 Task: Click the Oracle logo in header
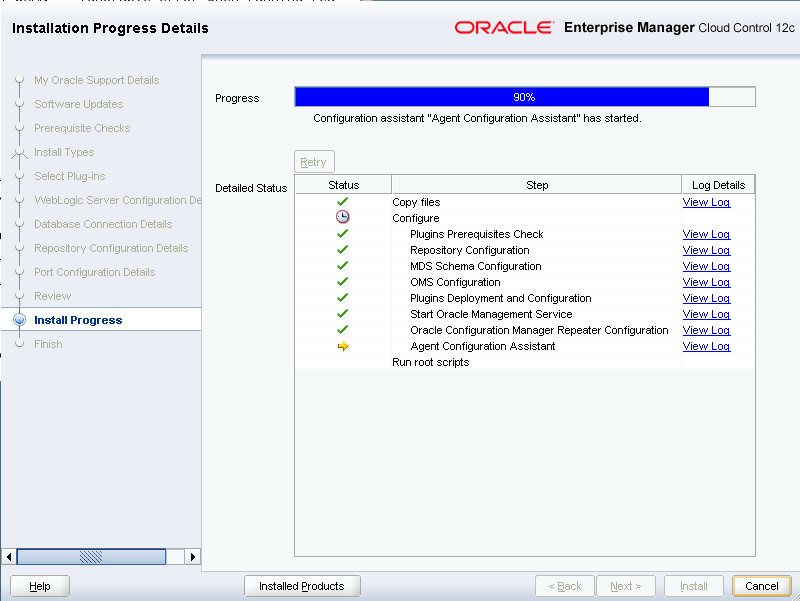click(504, 28)
